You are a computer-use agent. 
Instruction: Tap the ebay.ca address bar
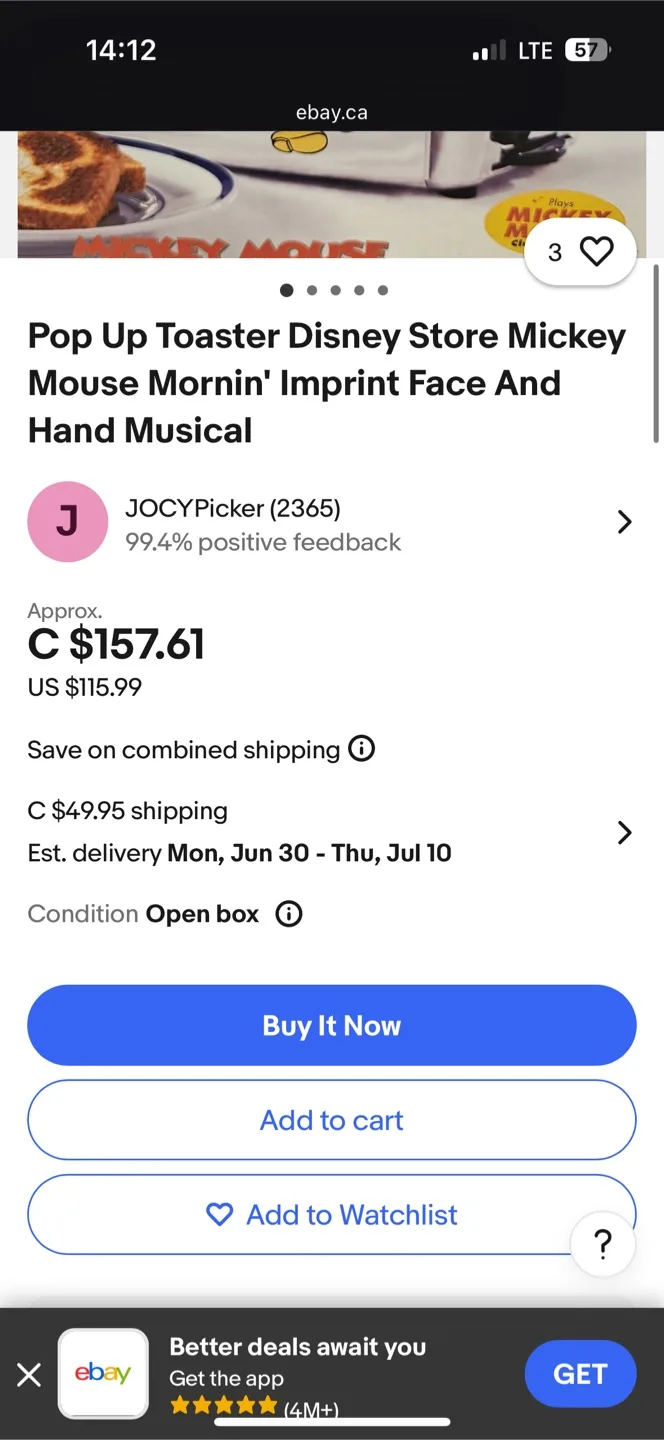[x=331, y=113]
